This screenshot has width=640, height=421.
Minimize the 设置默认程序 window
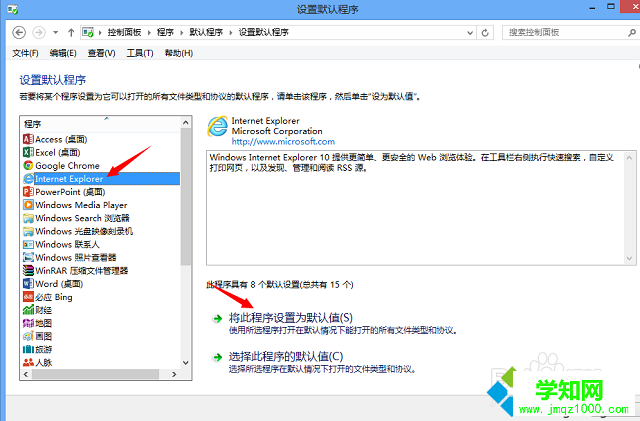point(592,8)
